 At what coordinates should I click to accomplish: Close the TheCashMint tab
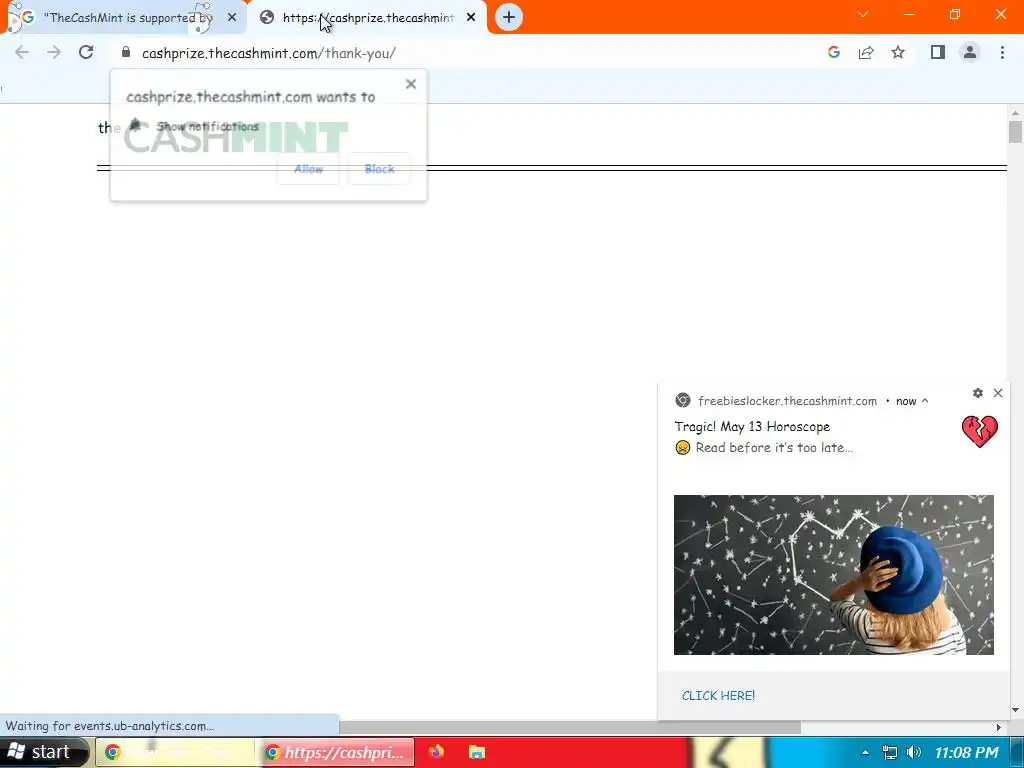pyautogui.click(x=232, y=18)
